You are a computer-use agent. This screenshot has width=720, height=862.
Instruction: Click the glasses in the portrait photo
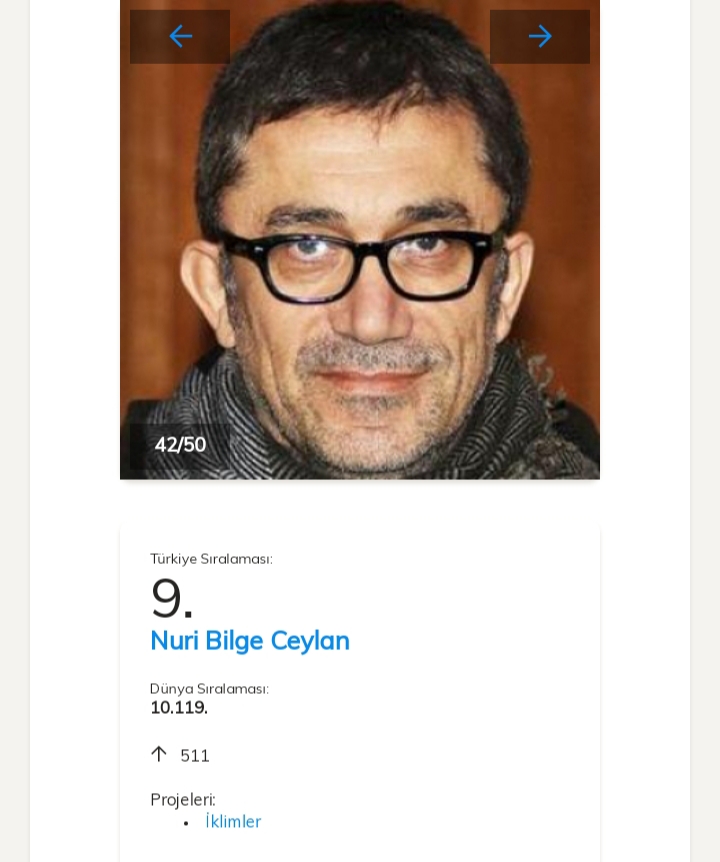(x=360, y=262)
